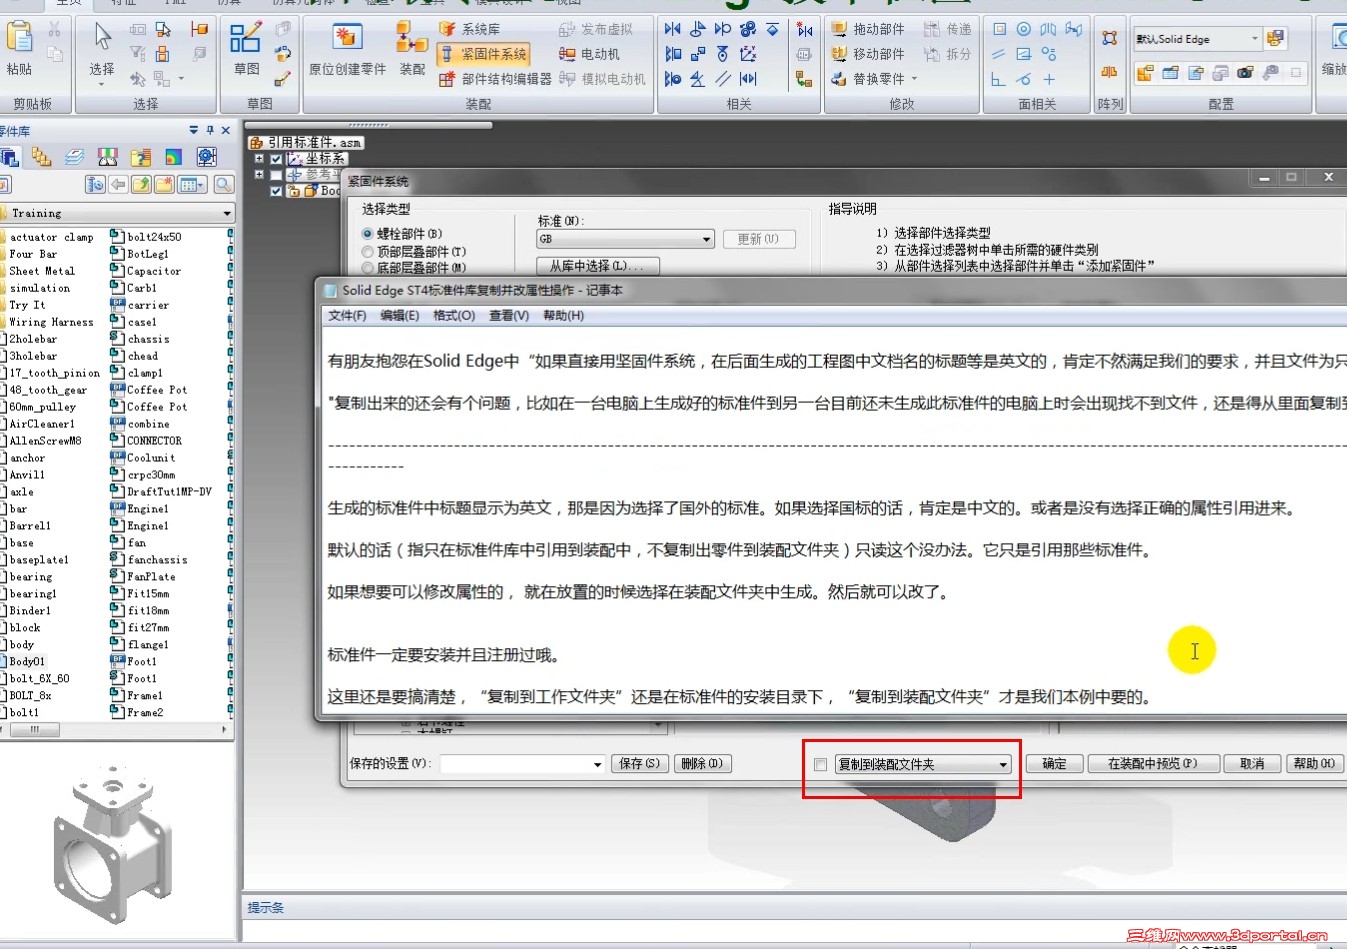Select the 顶部层叠部件(T) radio button
Screen dimensions: 1347x949
coord(367,252)
